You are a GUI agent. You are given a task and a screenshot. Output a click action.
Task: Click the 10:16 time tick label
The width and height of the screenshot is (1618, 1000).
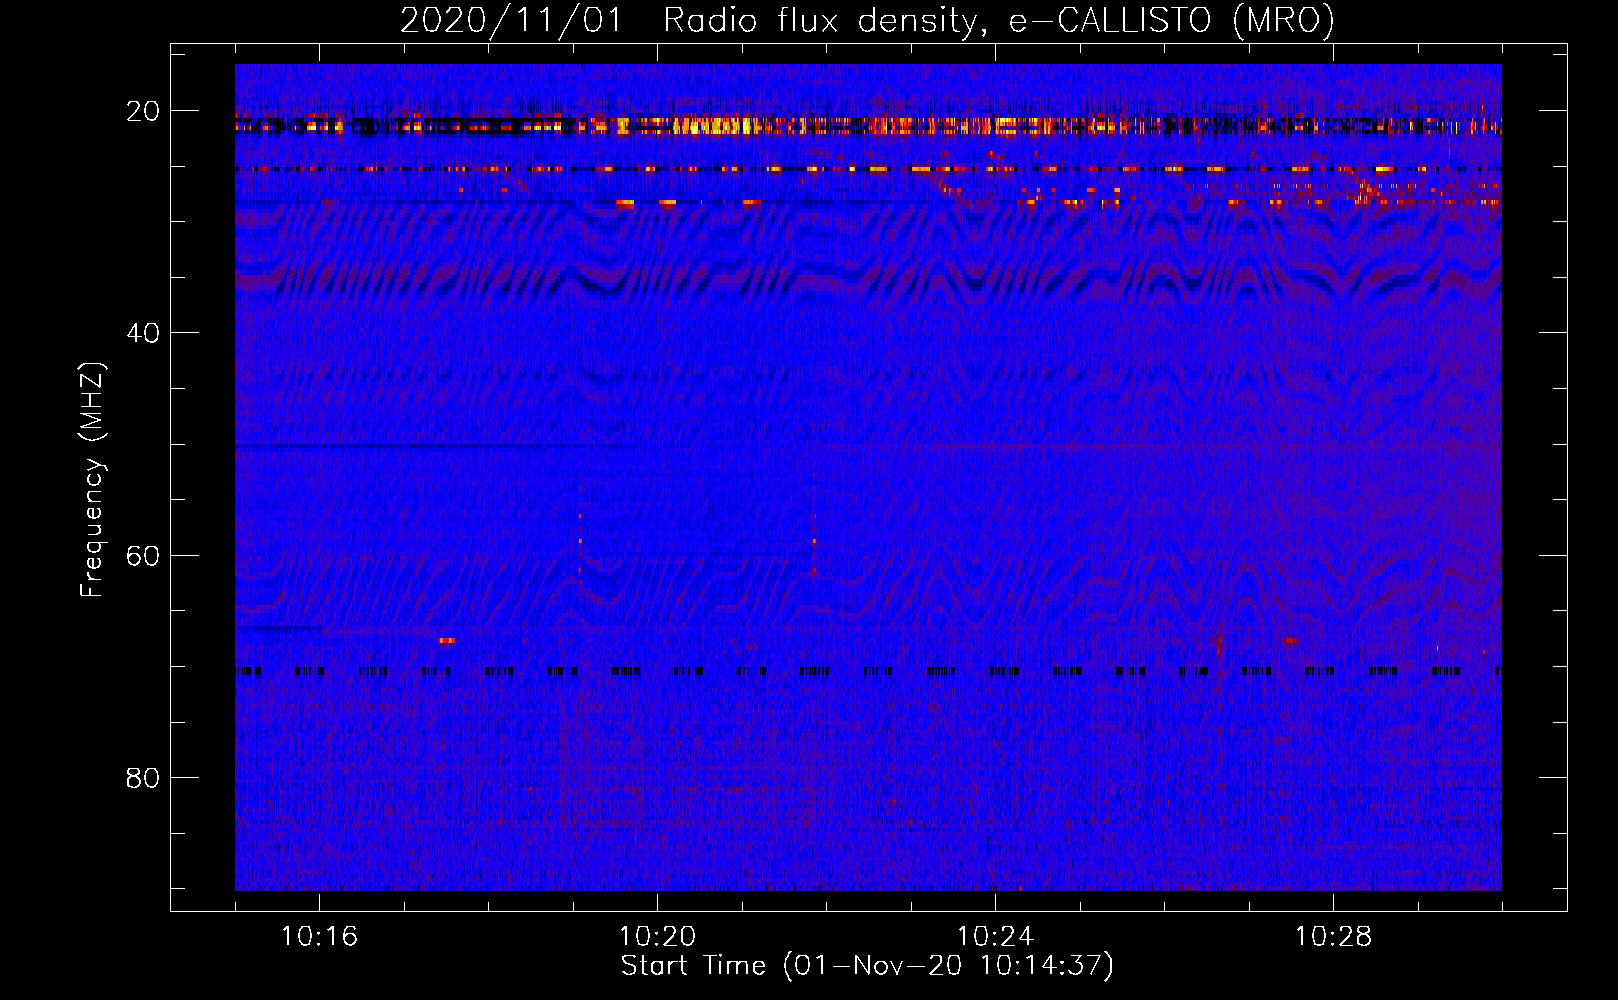(319, 936)
